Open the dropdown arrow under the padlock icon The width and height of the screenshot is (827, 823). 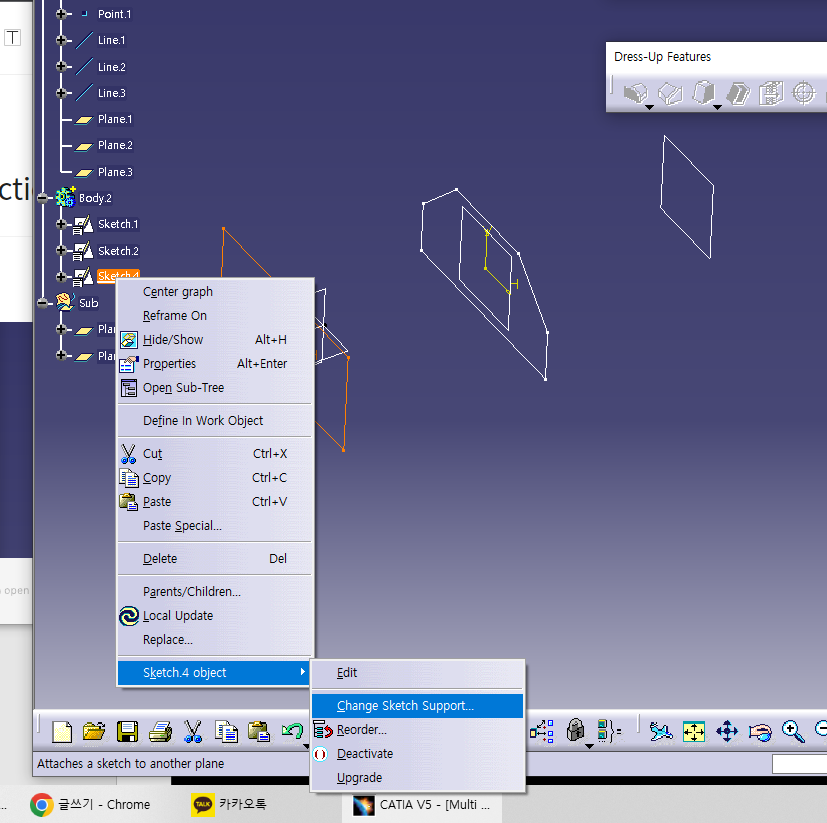tap(589, 746)
